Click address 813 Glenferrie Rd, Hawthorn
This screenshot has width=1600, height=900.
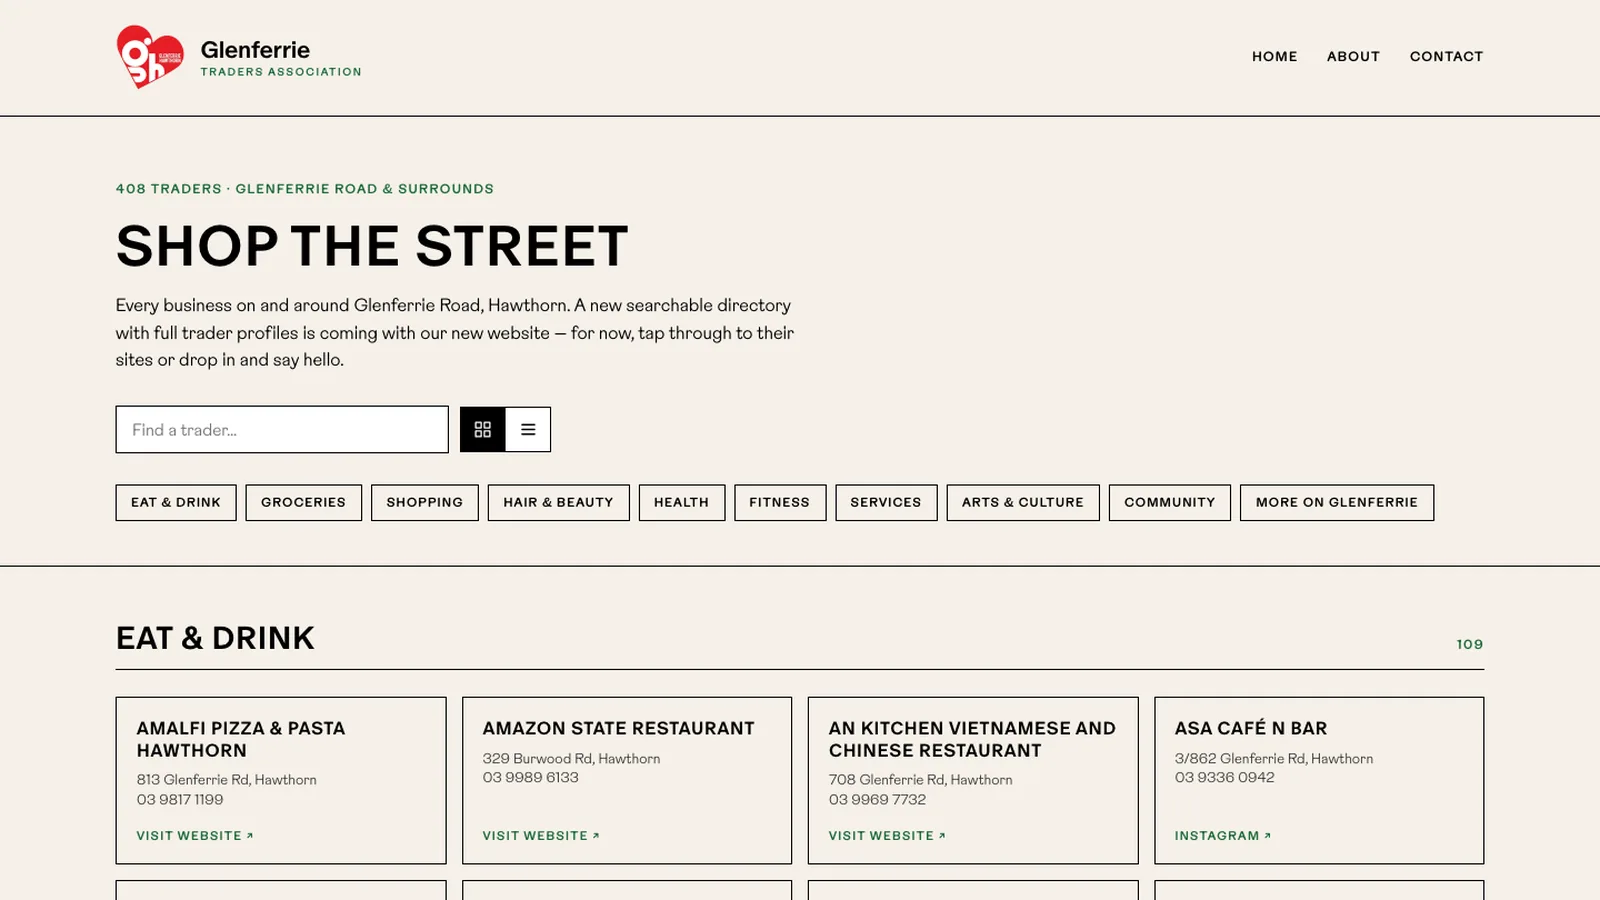click(x=227, y=780)
